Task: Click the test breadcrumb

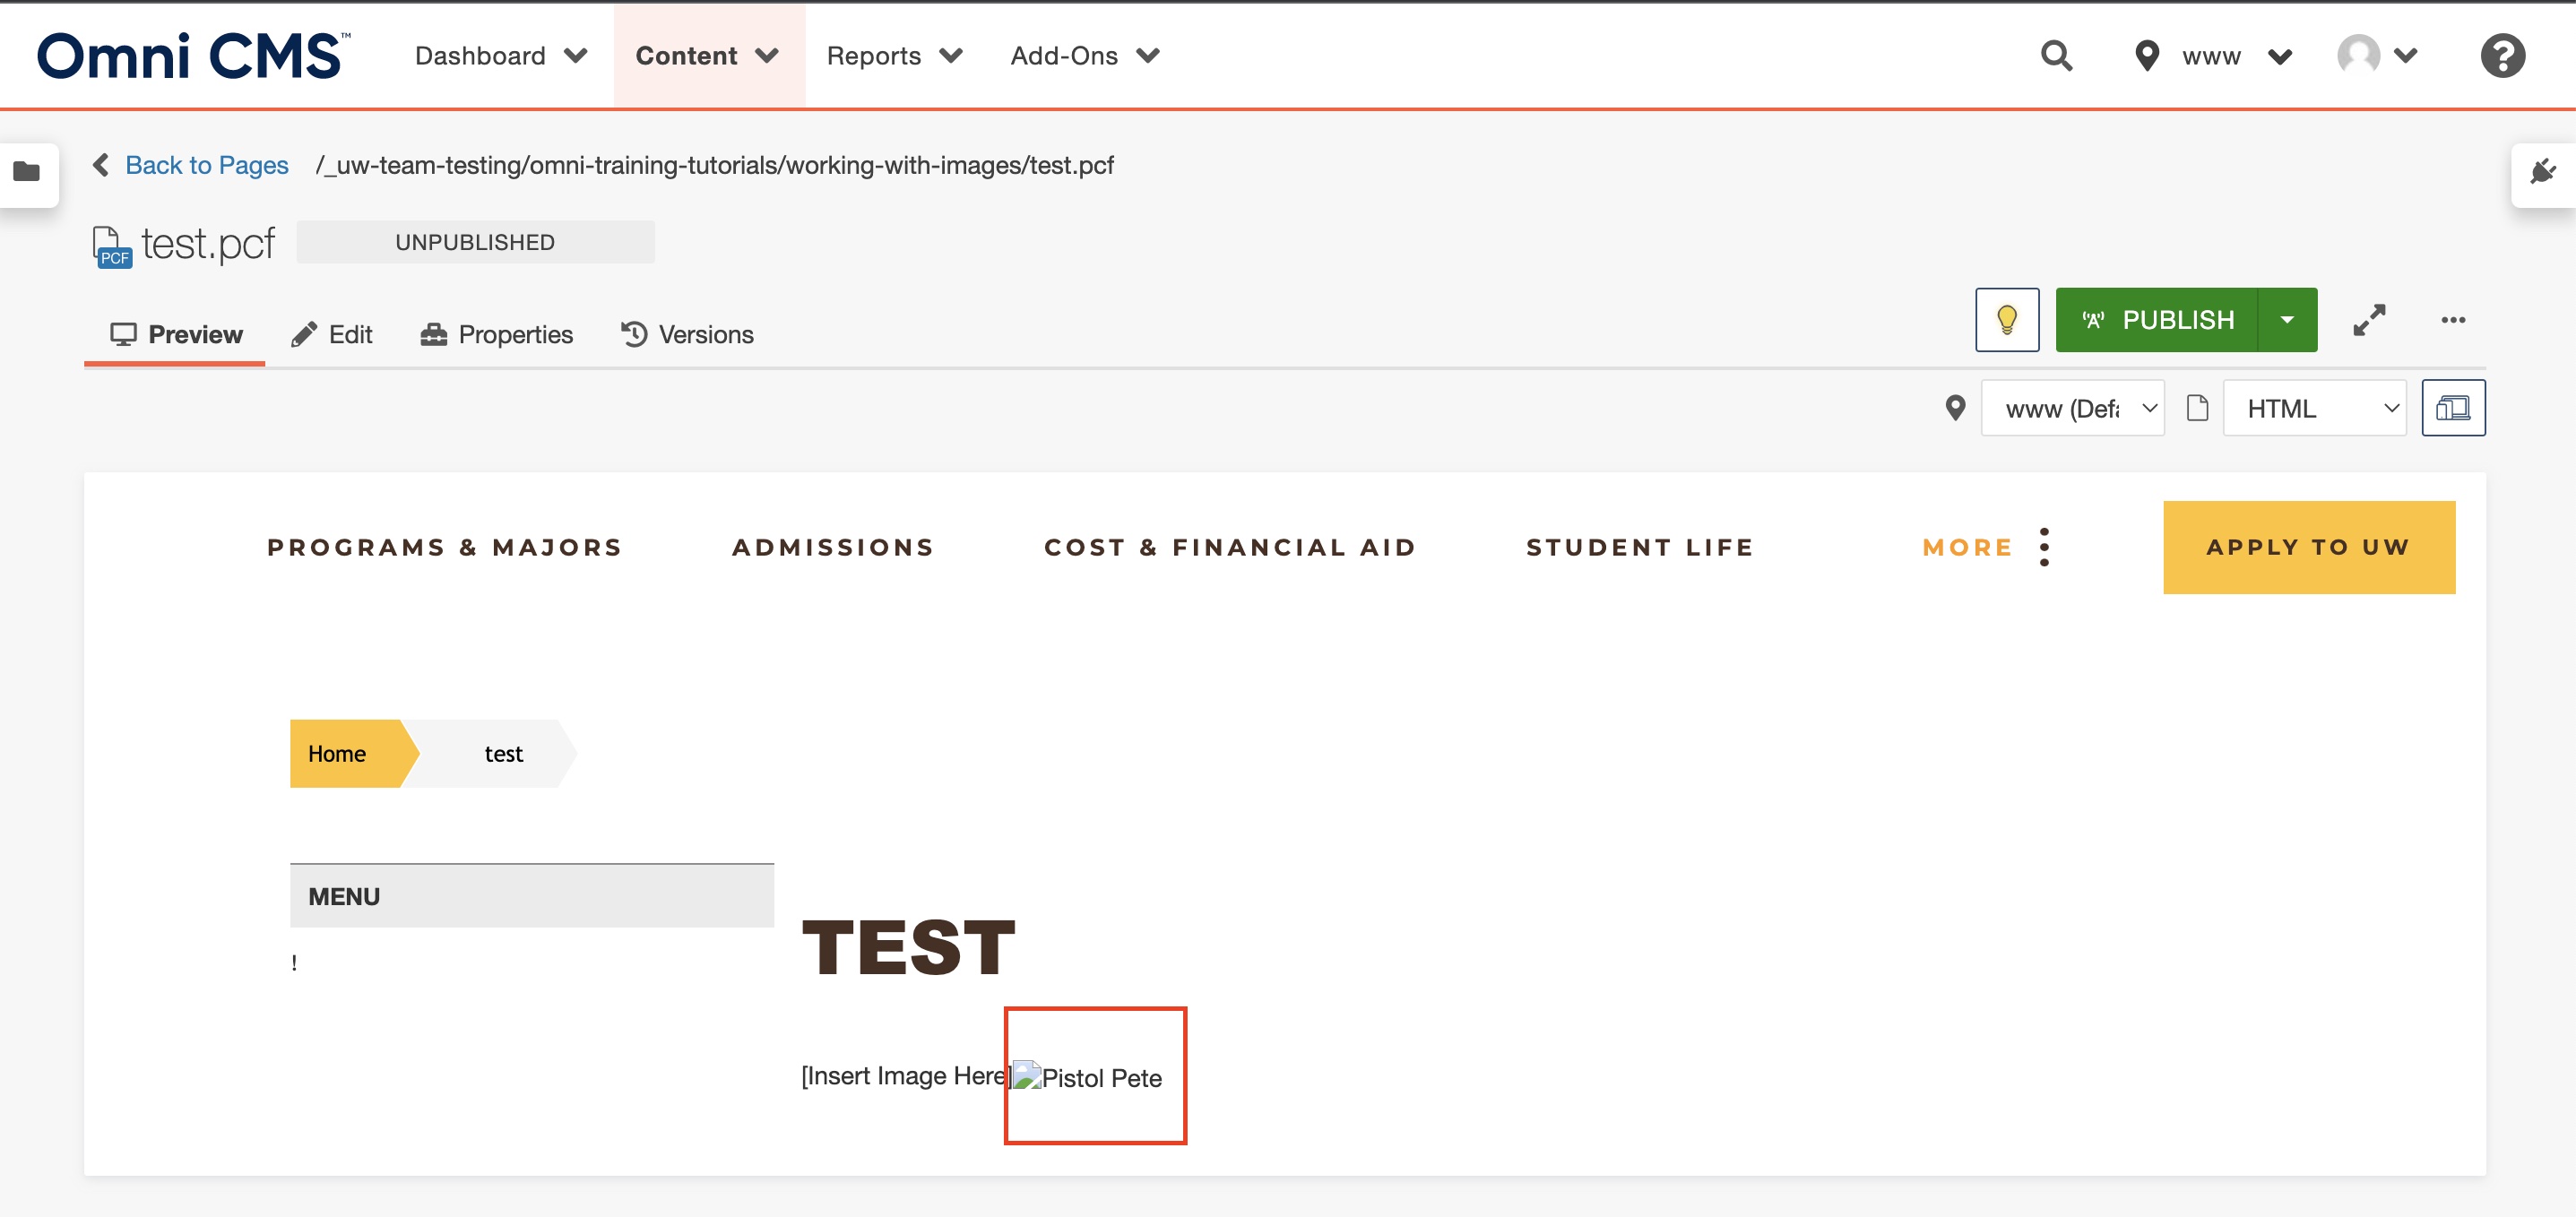Action: click(503, 753)
